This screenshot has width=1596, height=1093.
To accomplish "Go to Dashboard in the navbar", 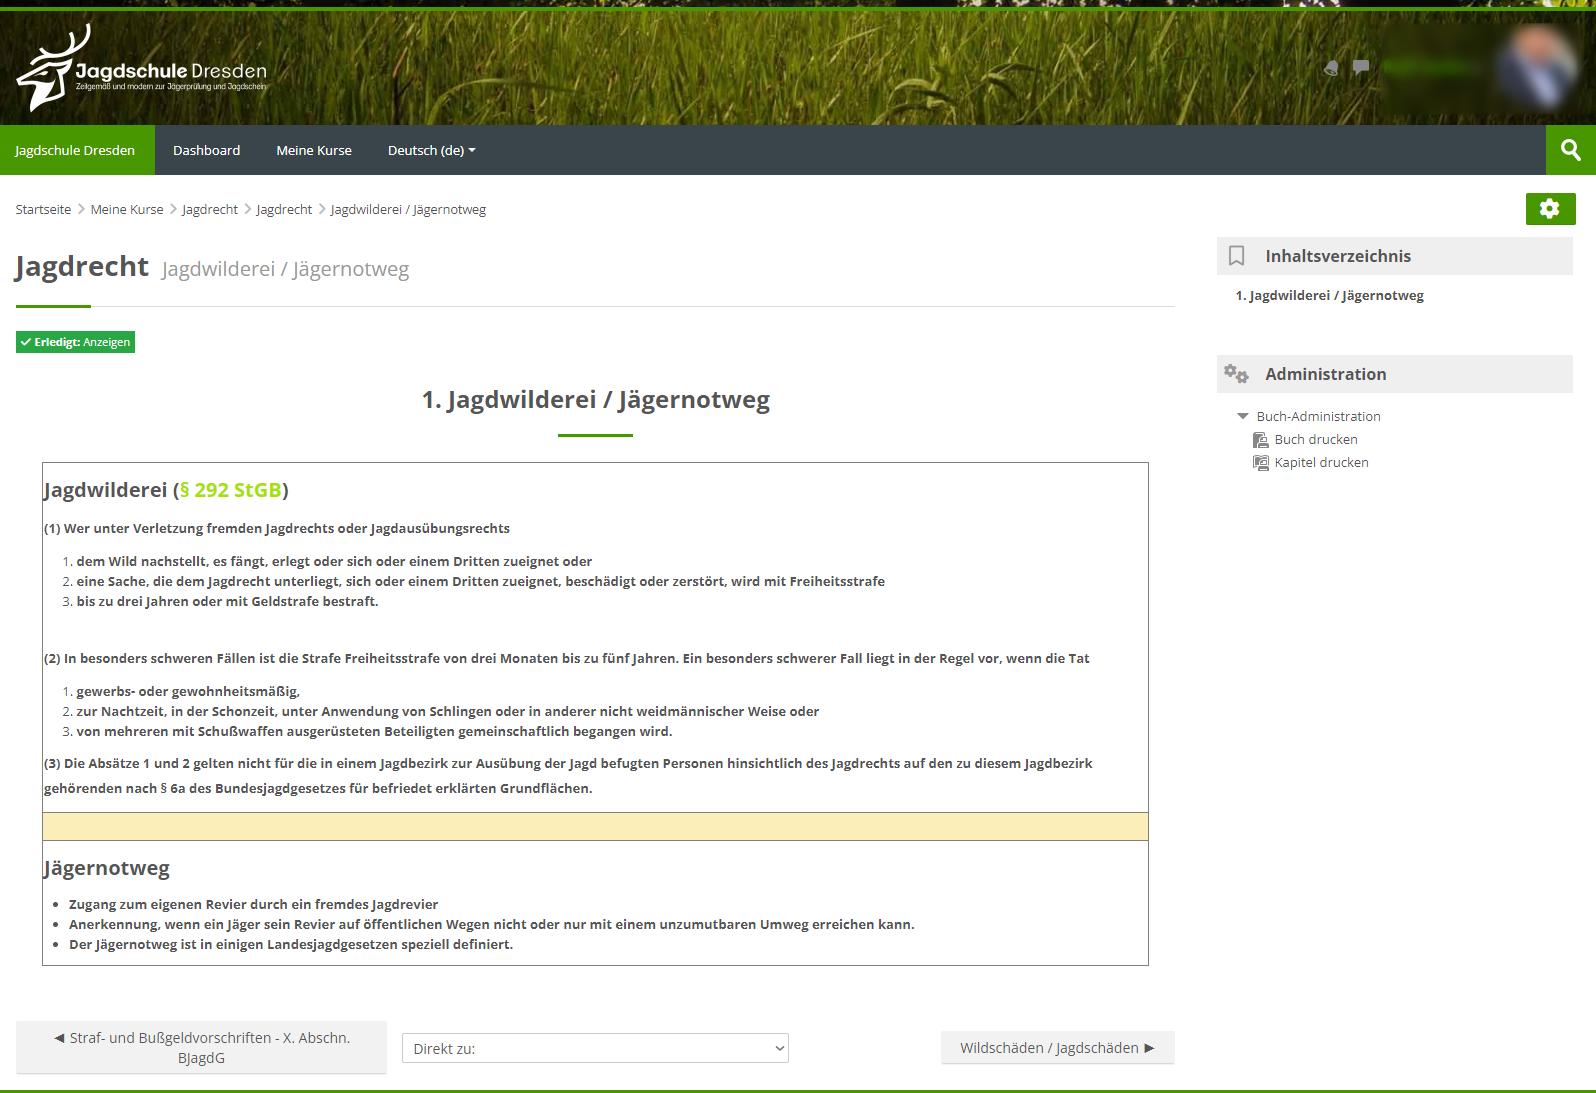I will pos(206,150).
